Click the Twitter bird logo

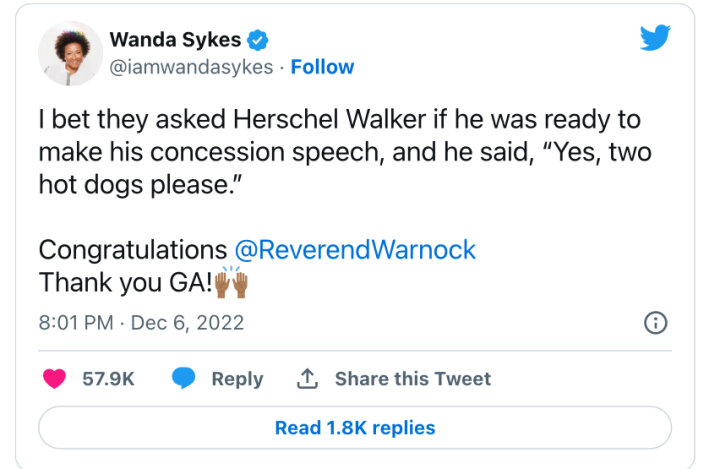(655, 39)
